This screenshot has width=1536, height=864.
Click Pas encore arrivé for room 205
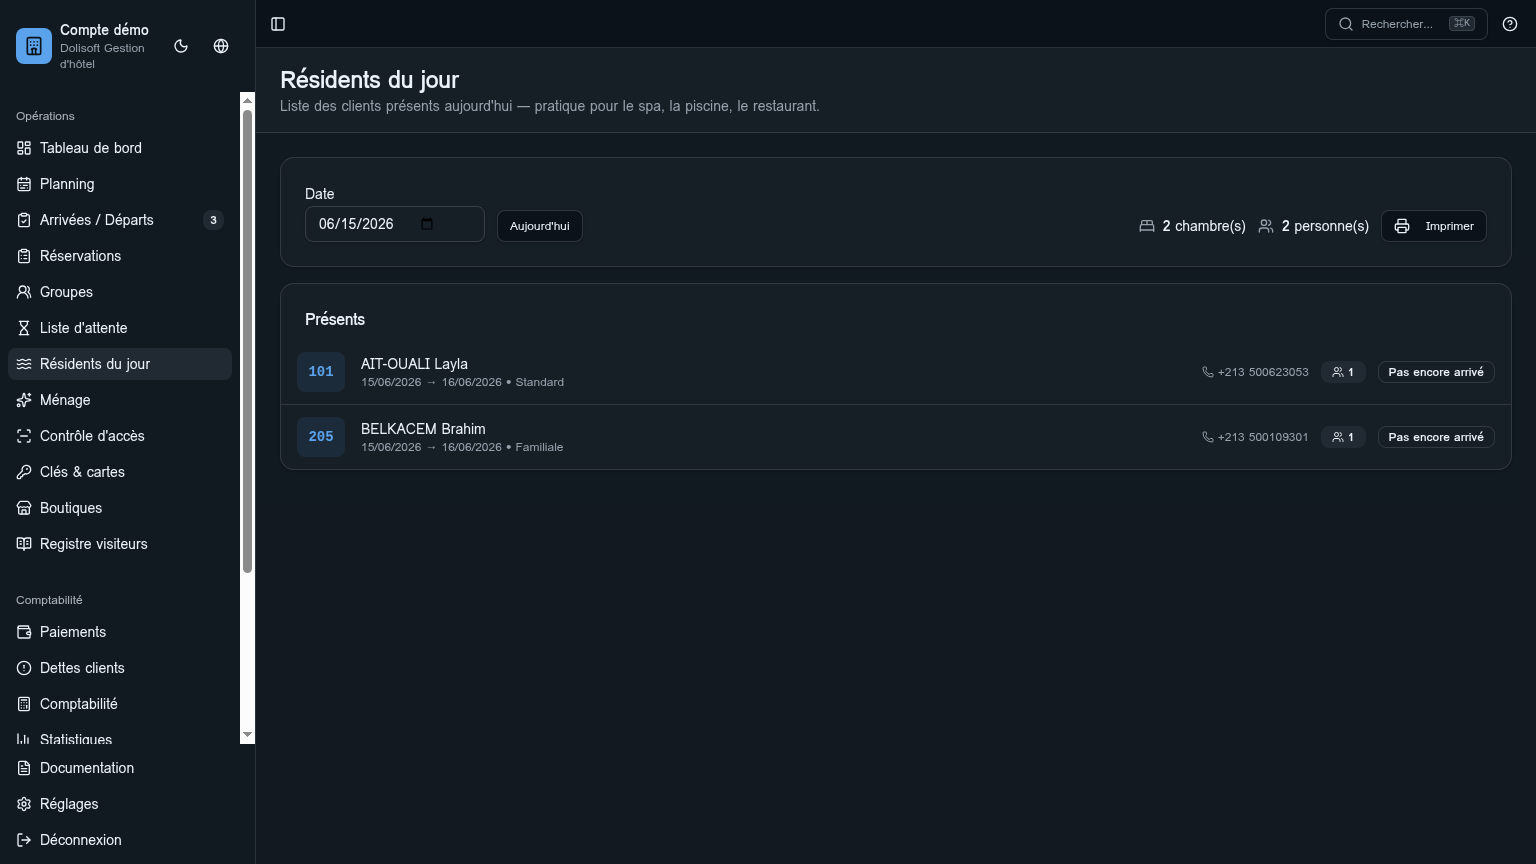[1436, 437]
